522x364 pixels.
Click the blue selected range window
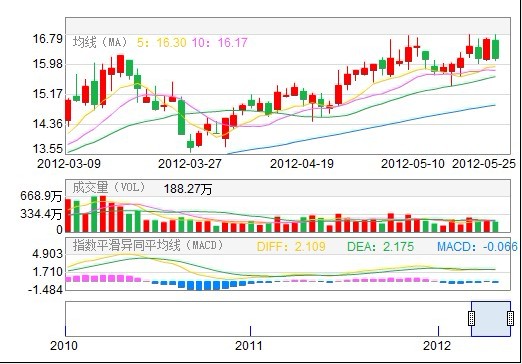coord(491,319)
